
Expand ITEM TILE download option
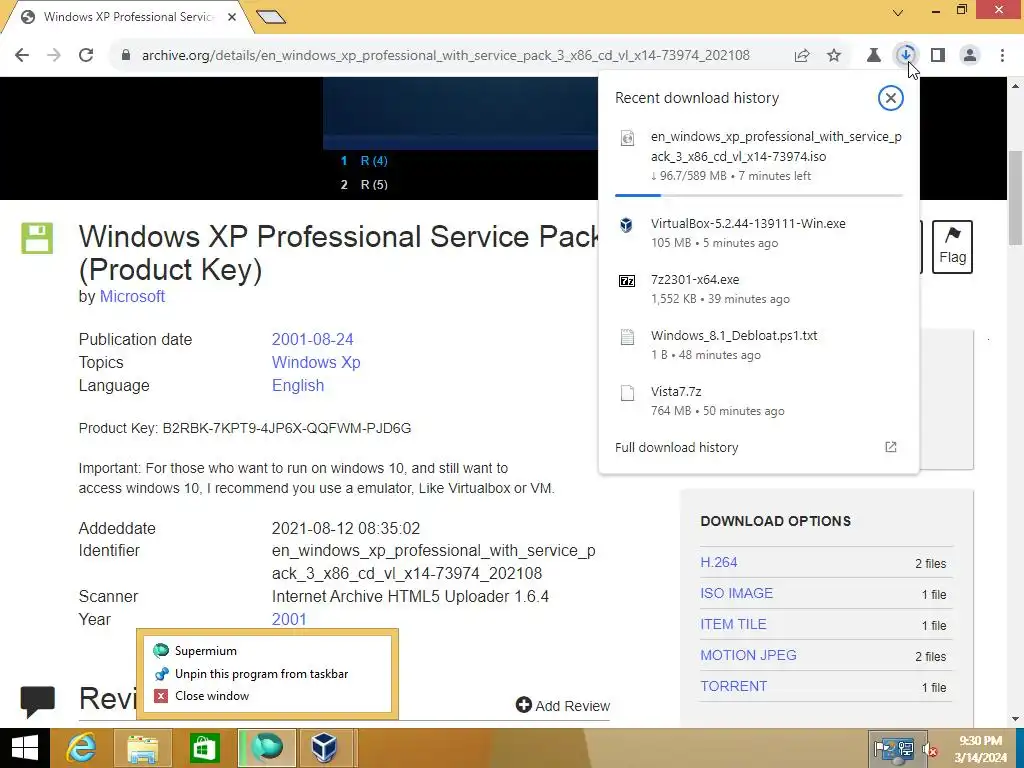coord(733,624)
